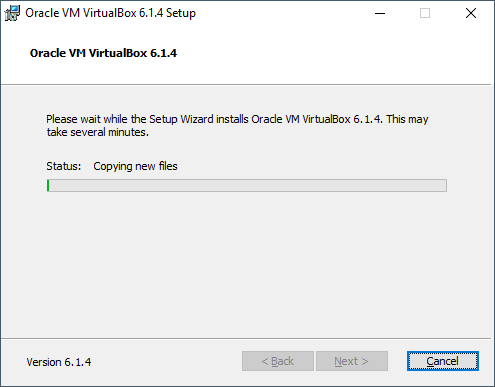The image size is (495, 387).
Task: Click the 'Version 6.1.4' label
Action: pyautogui.click(x=59, y=362)
